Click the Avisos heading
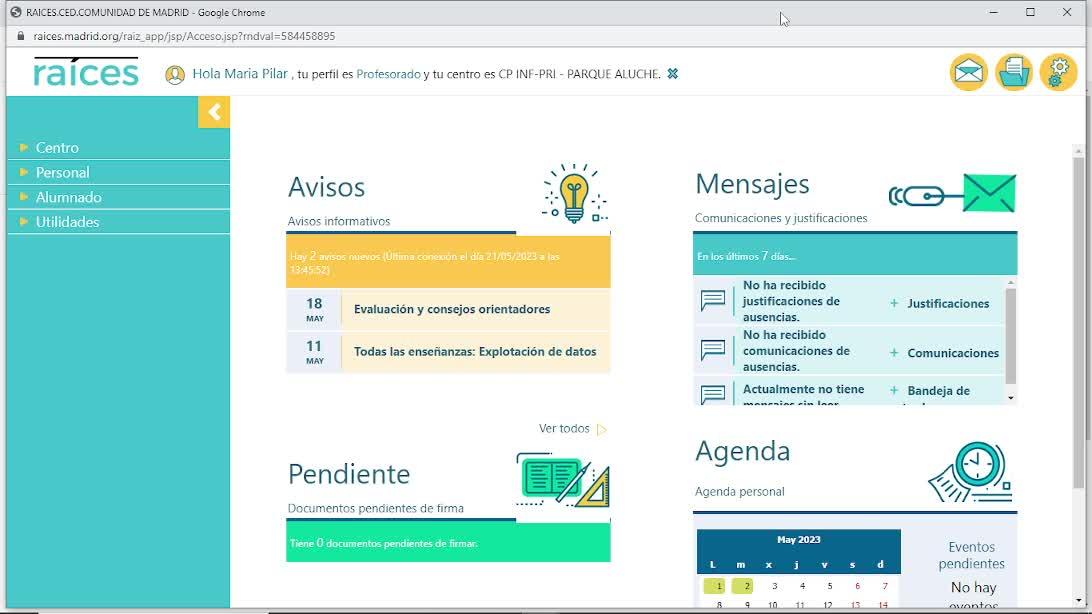1092x614 pixels. click(x=327, y=187)
